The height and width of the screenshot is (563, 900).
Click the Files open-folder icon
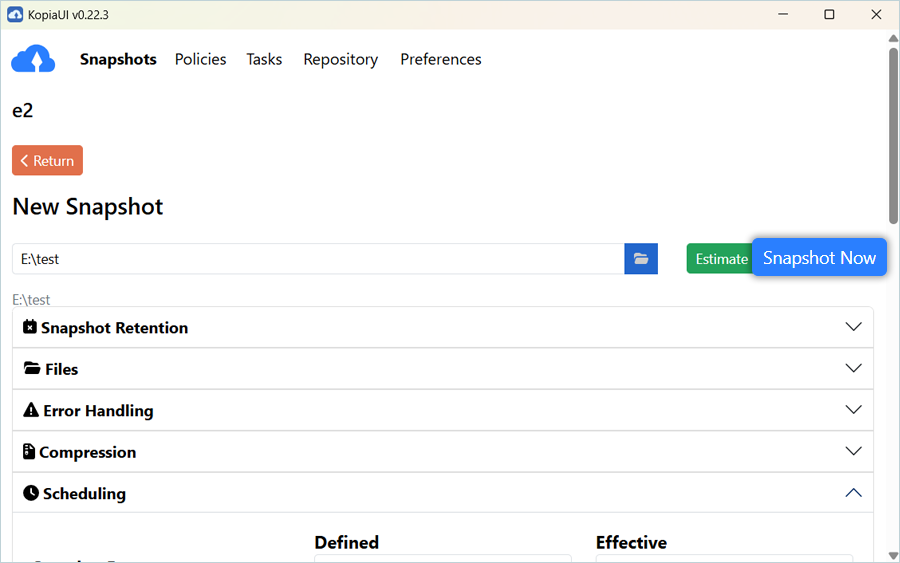(32, 369)
